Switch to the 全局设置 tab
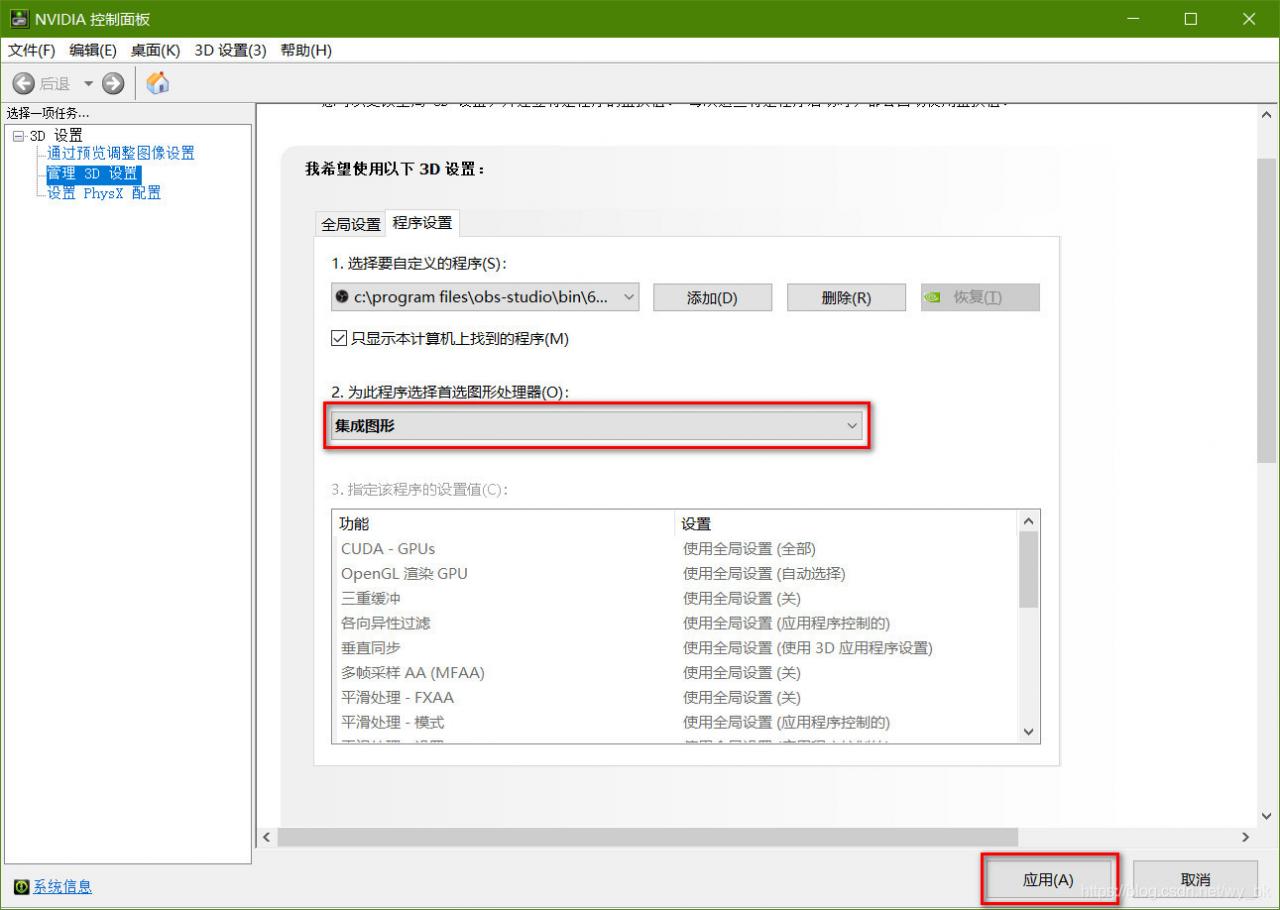The image size is (1280, 910). (x=350, y=225)
